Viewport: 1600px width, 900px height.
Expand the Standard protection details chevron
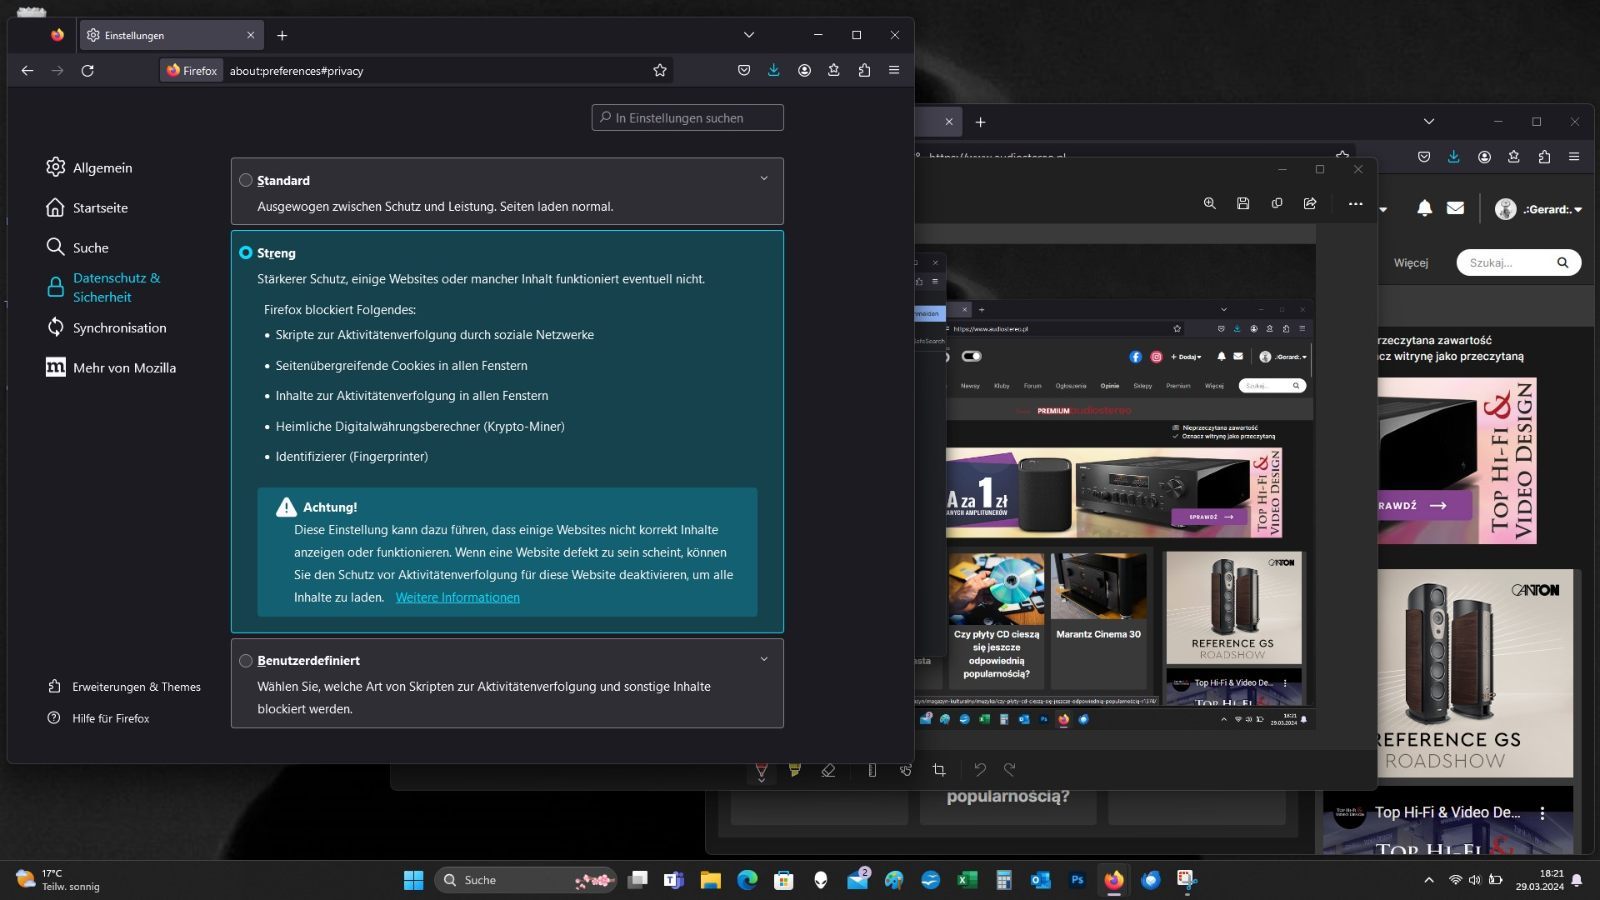764,179
